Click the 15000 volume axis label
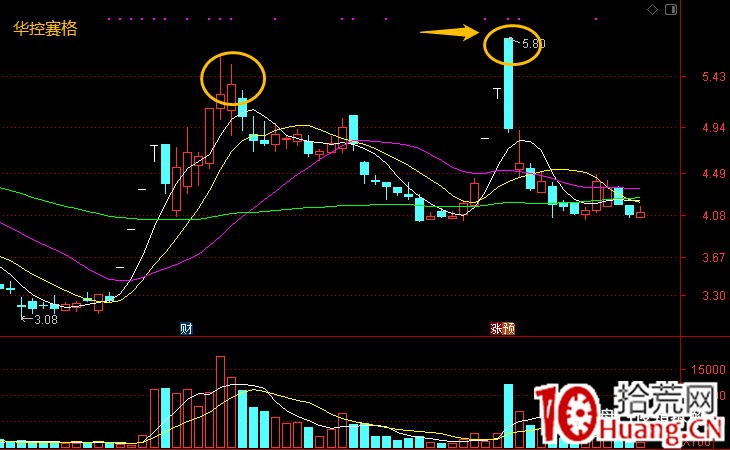Image resolution: width=730 pixels, height=450 pixels. coord(708,370)
